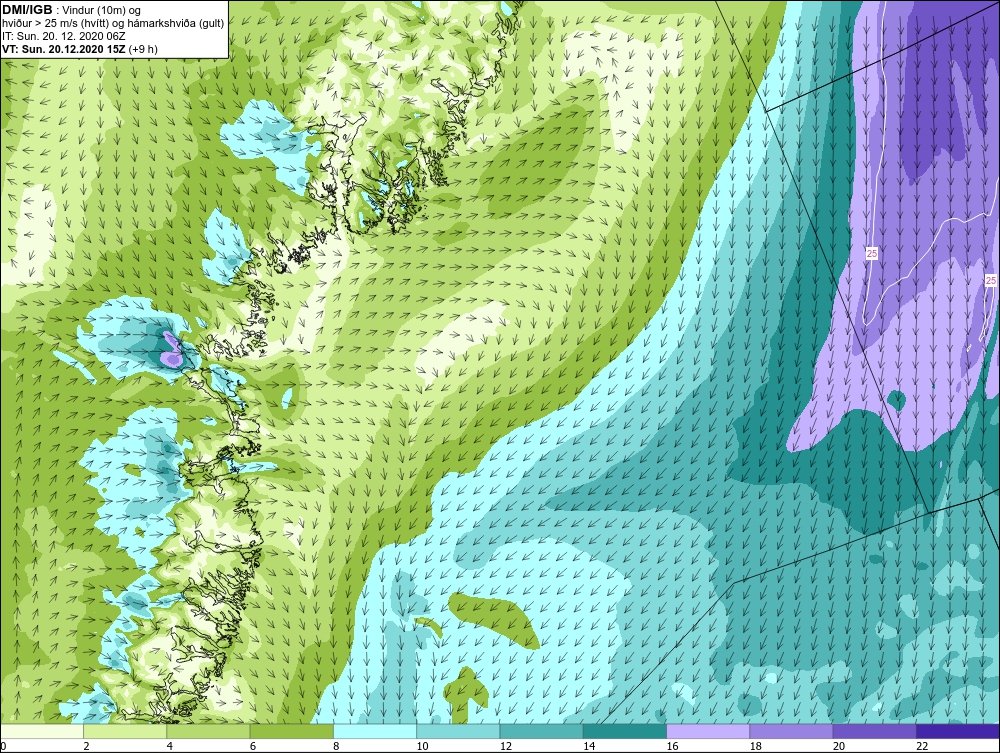Click the '16' value on the legend scale

pyautogui.click(x=672, y=746)
